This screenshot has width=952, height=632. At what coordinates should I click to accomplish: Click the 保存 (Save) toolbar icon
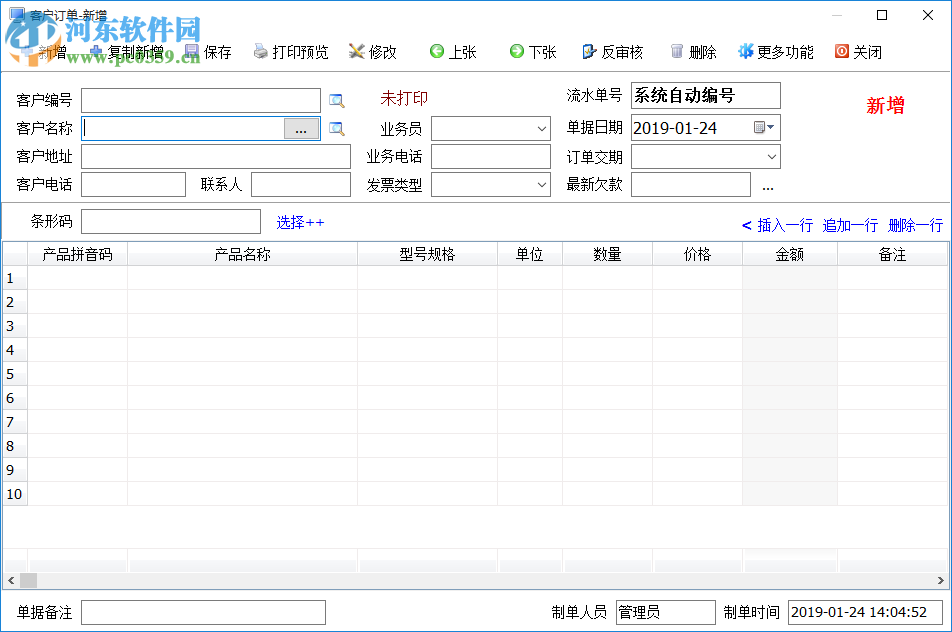[x=206, y=51]
